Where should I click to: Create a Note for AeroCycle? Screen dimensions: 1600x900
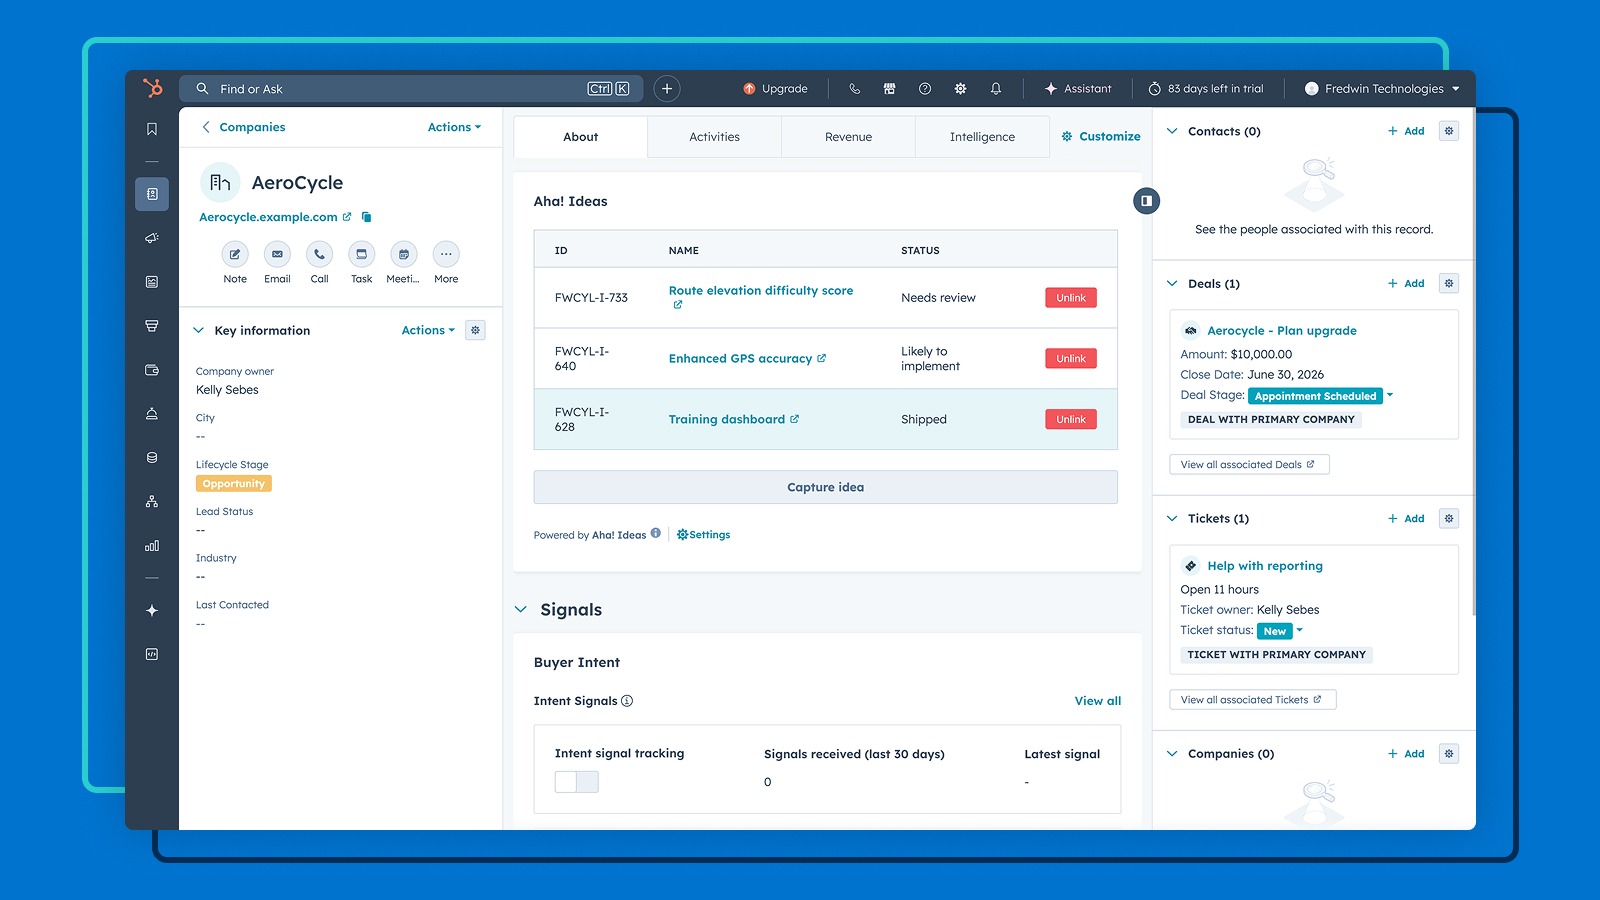[235, 254]
